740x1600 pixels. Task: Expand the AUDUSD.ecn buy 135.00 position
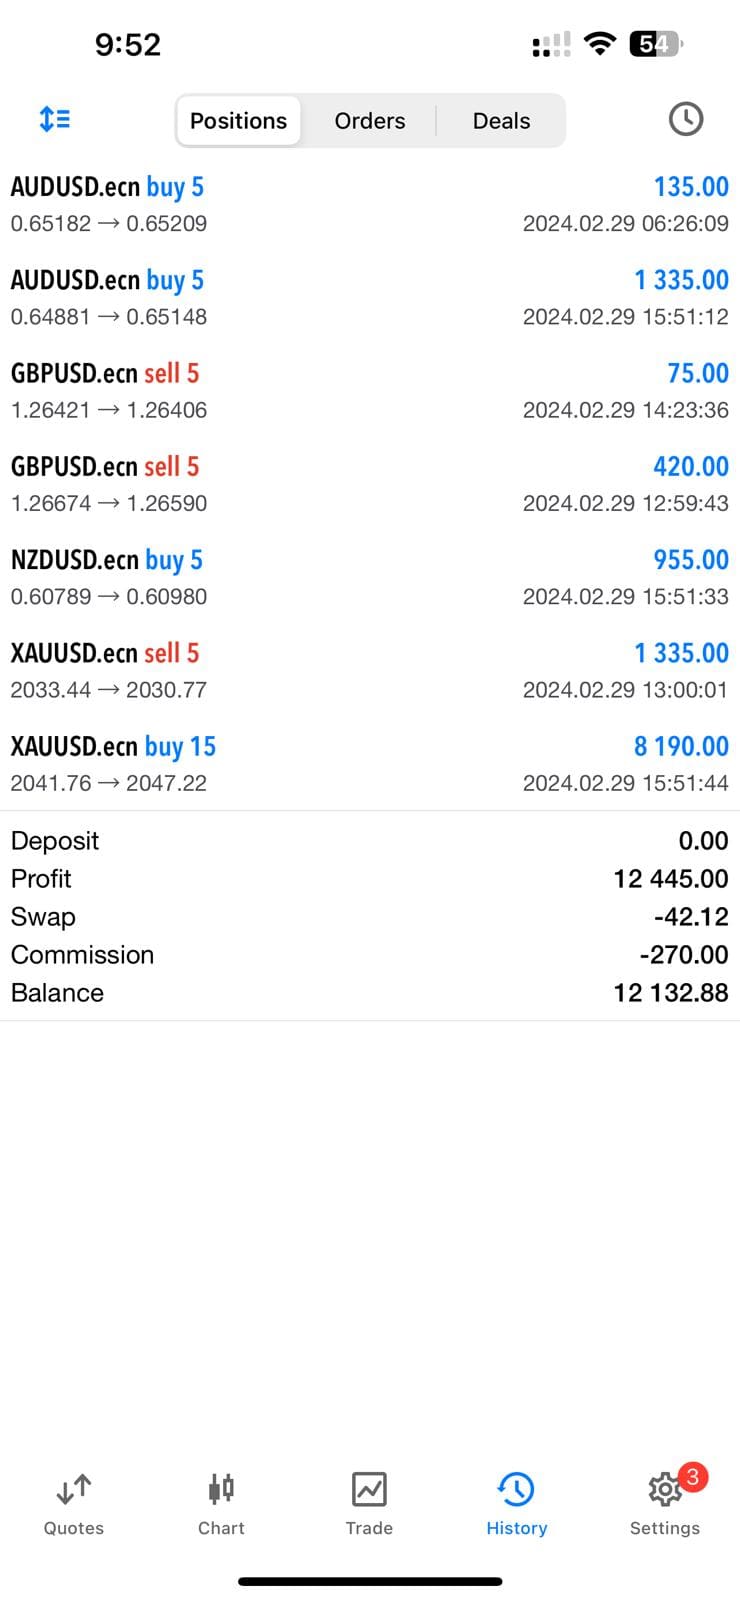(x=369, y=204)
